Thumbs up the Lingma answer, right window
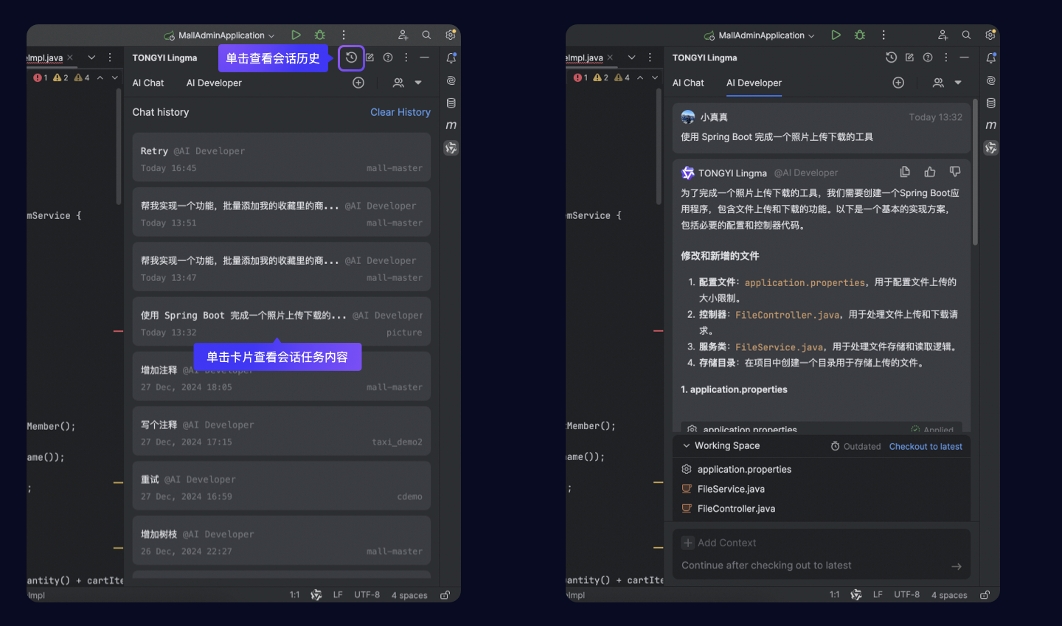 [929, 172]
